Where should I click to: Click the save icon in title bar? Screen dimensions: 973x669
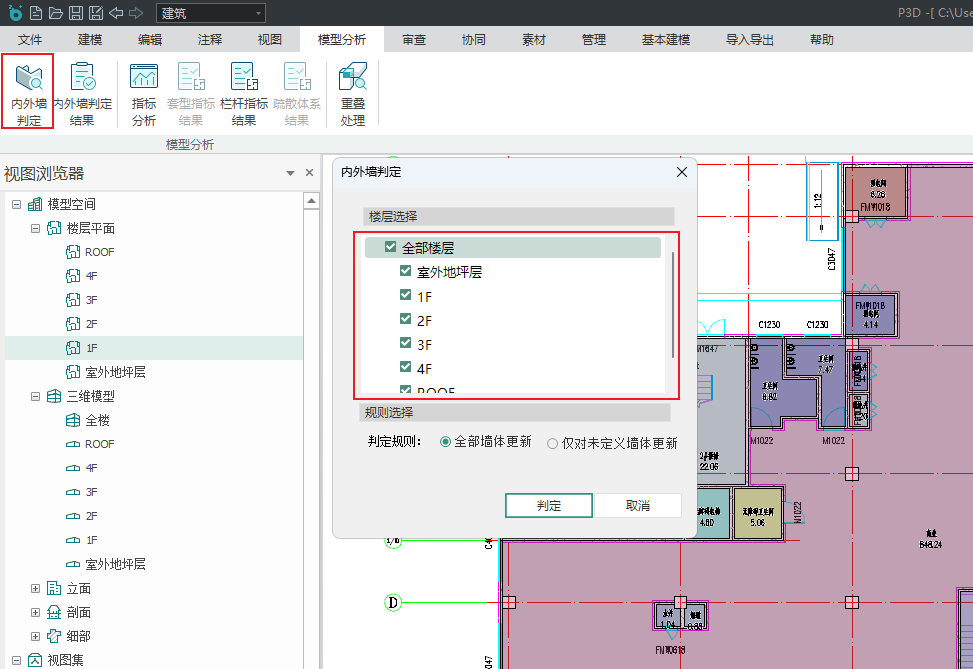point(75,13)
